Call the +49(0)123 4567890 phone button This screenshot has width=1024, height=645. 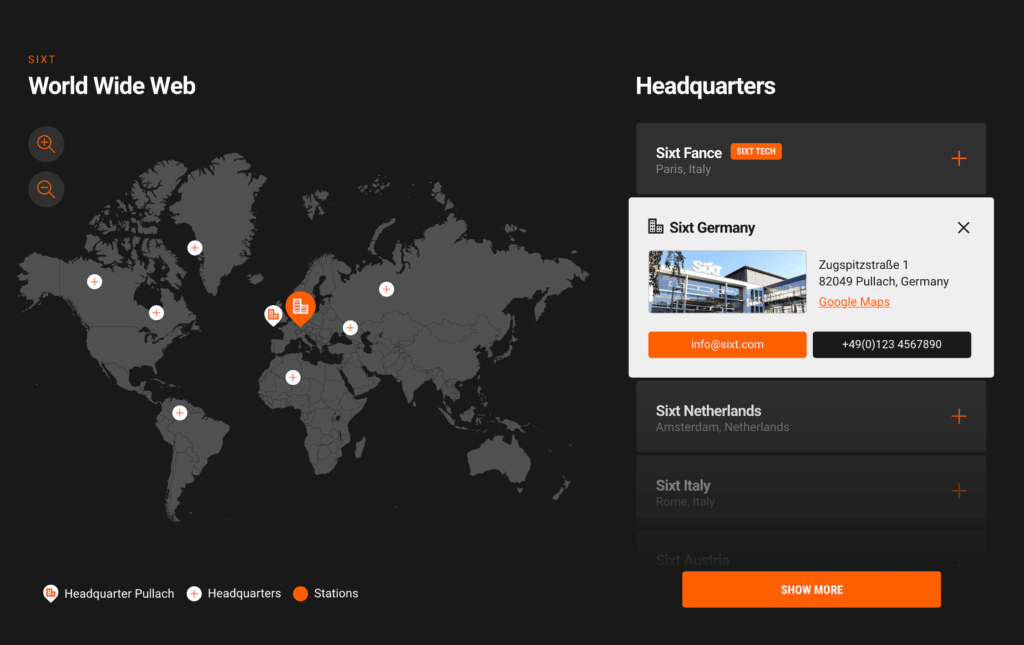point(891,344)
